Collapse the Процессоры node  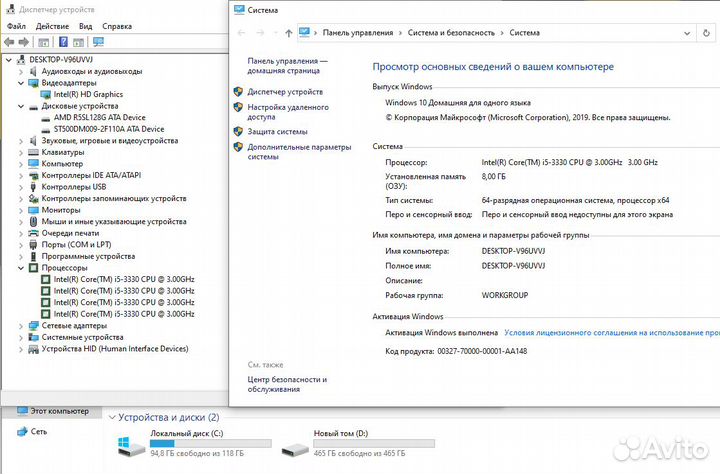click(x=21, y=268)
